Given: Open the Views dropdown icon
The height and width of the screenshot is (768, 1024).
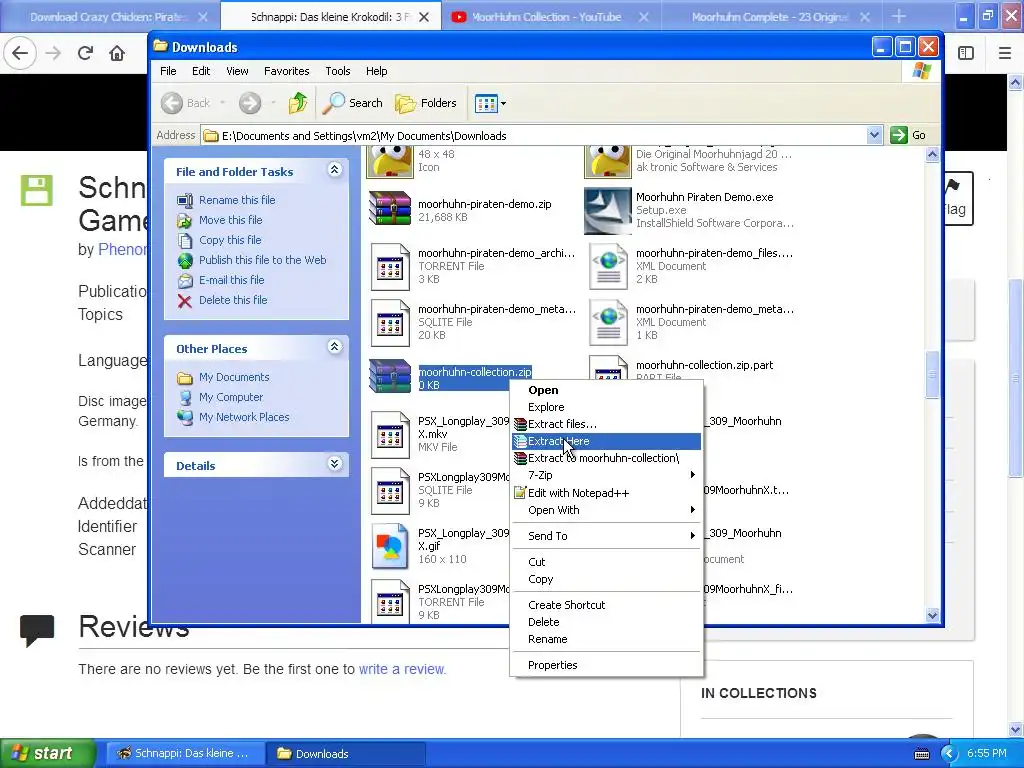Looking at the screenshot, I should coord(490,103).
